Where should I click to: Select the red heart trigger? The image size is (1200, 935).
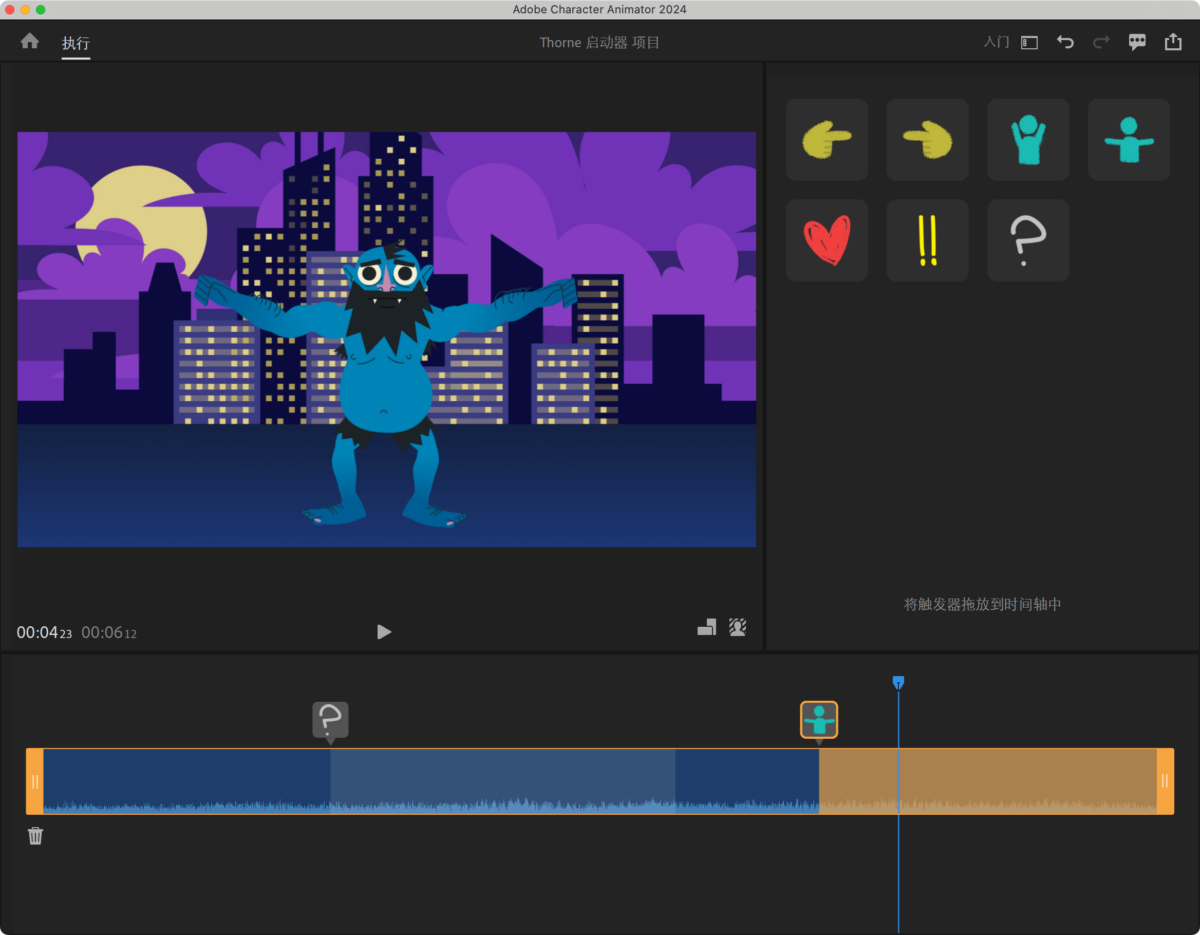coord(826,241)
